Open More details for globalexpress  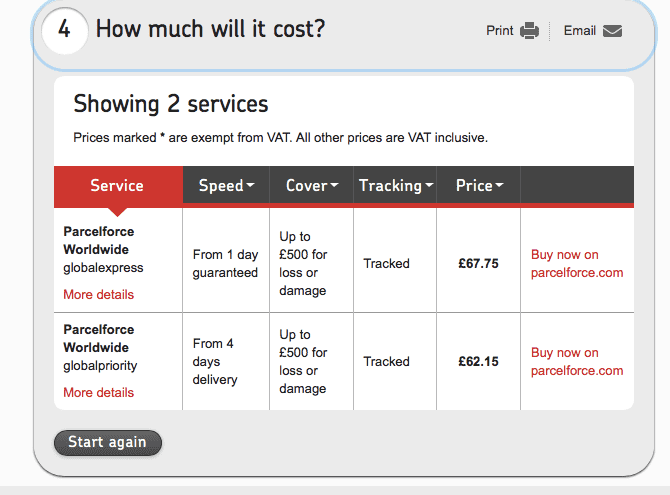98,294
